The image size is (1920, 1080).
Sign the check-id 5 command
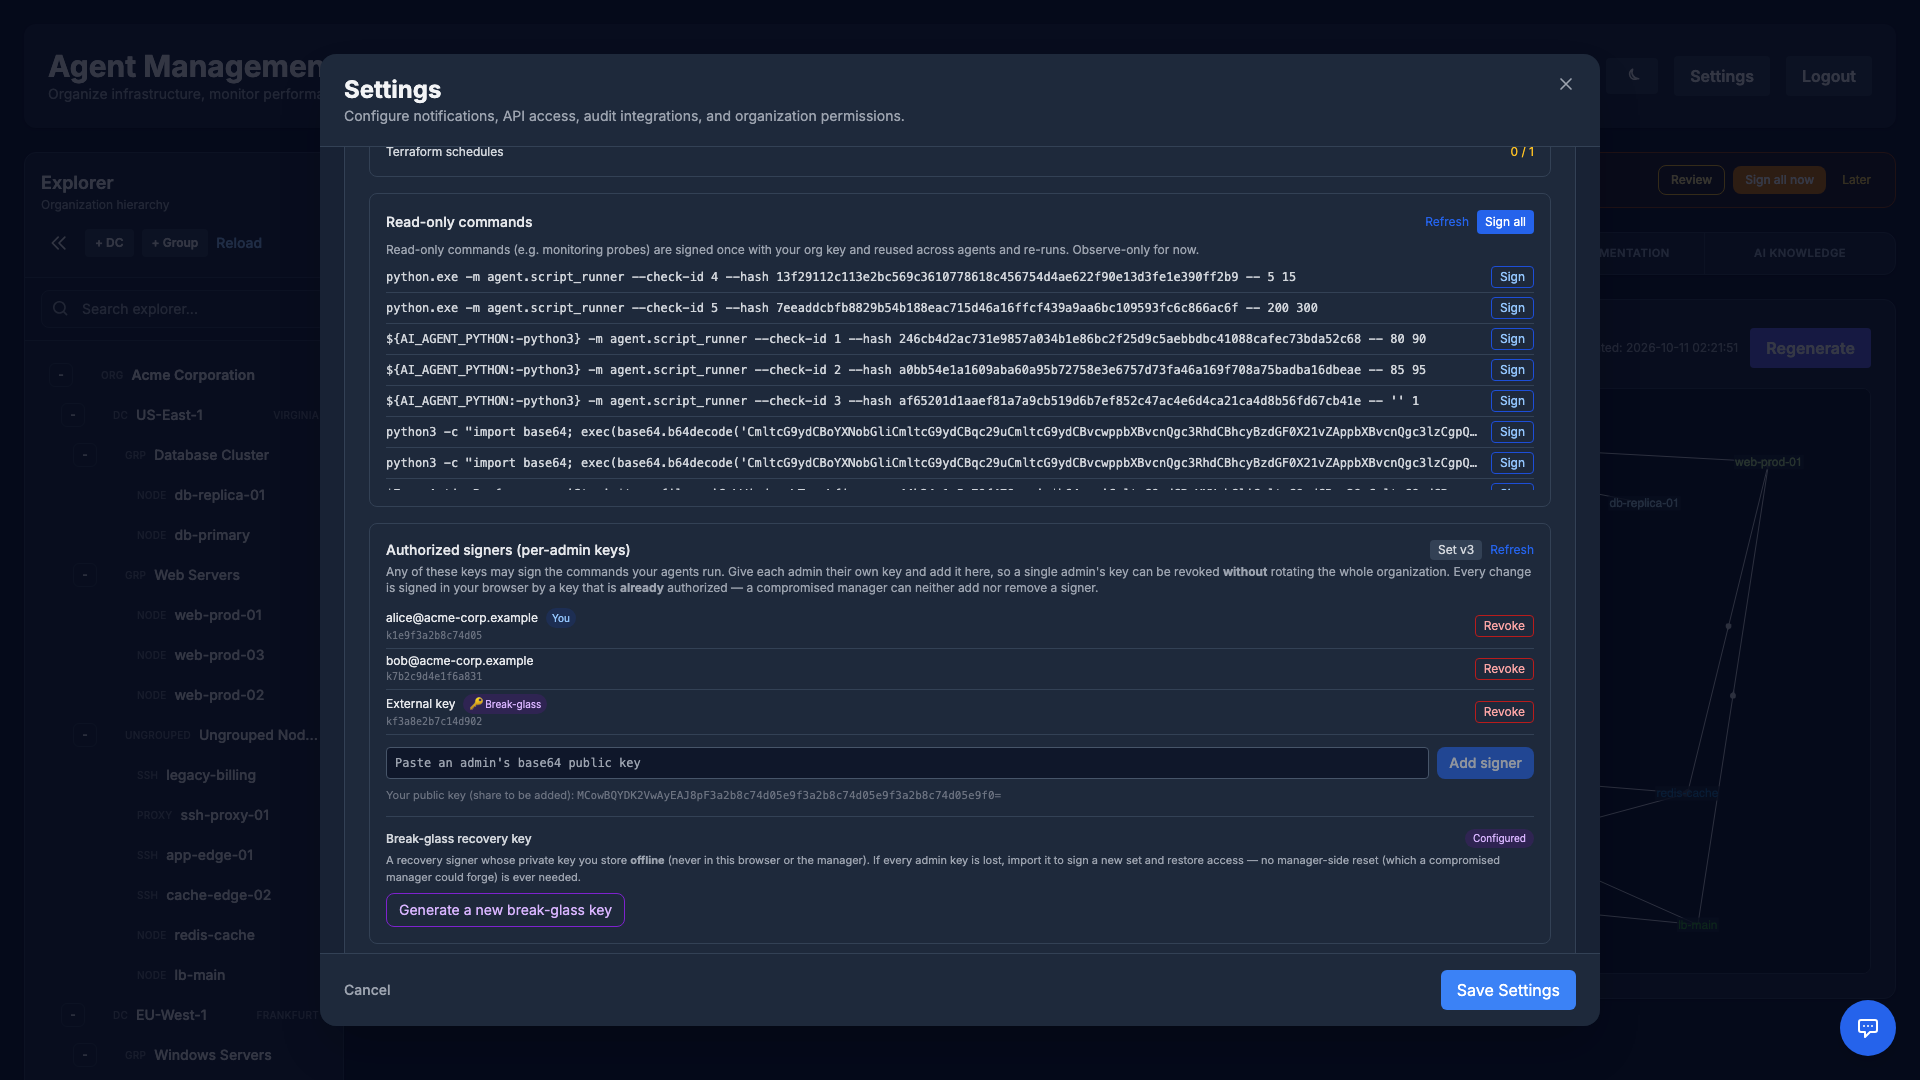point(1512,308)
